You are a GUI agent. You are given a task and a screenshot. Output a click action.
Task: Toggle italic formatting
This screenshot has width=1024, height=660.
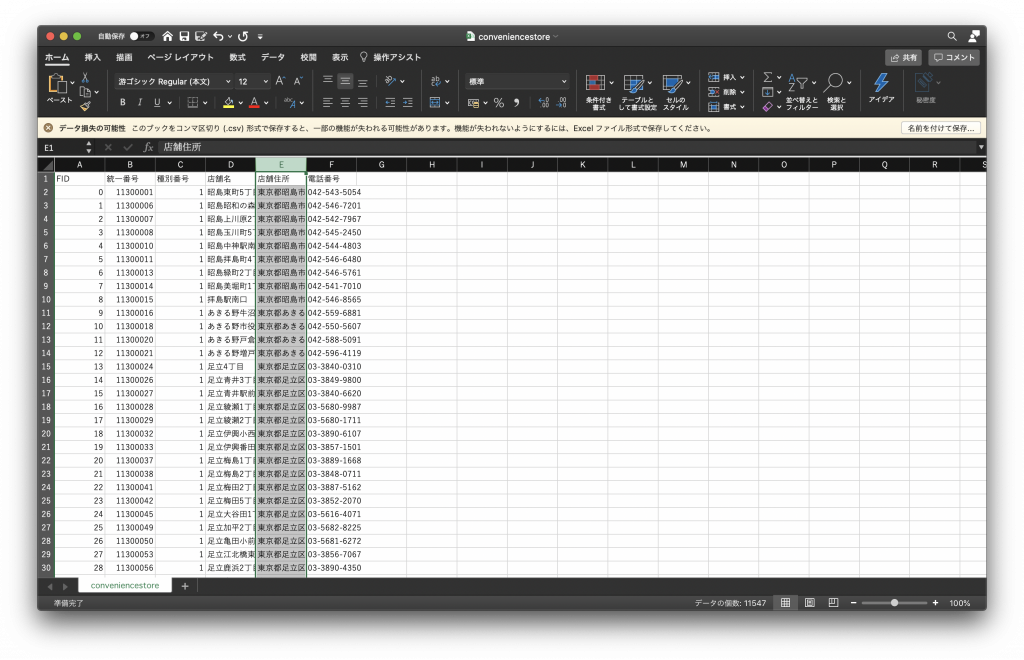[140, 102]
